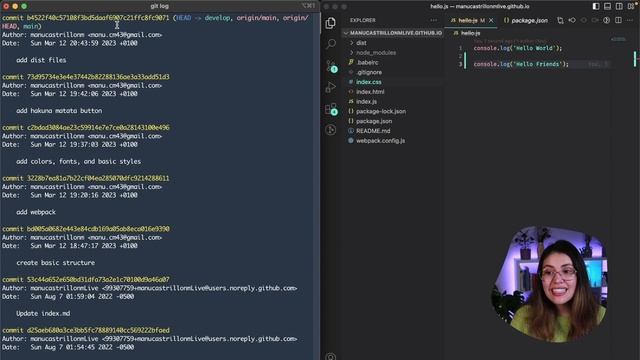Click the 'git log' terminal window title
This screenshot has height=360, width=640.
pyautogui.click(x=160, y=6)
